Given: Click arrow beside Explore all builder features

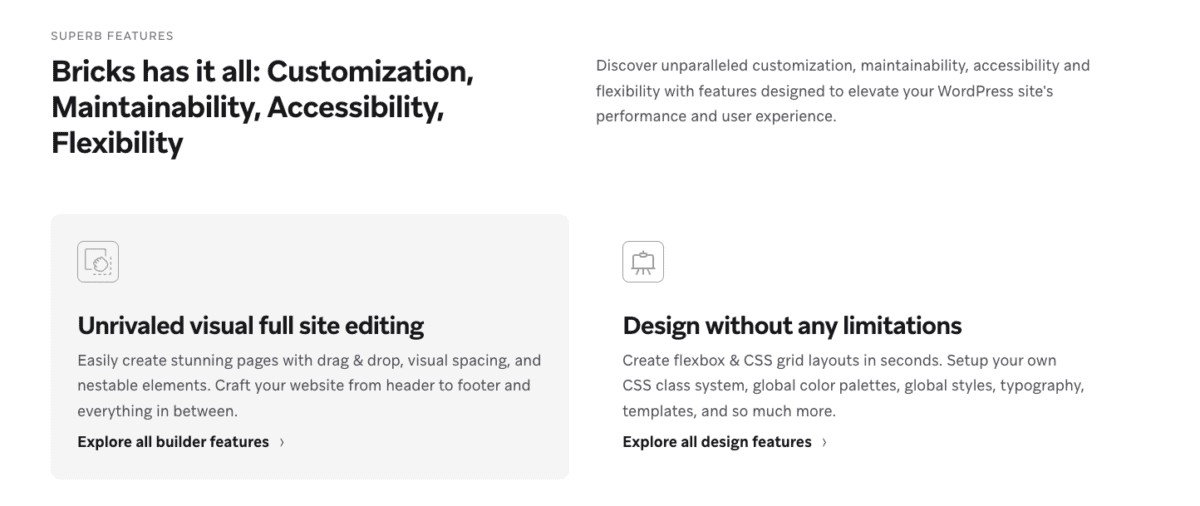Looking at the screenshot, I should click(x=282, y=442).
